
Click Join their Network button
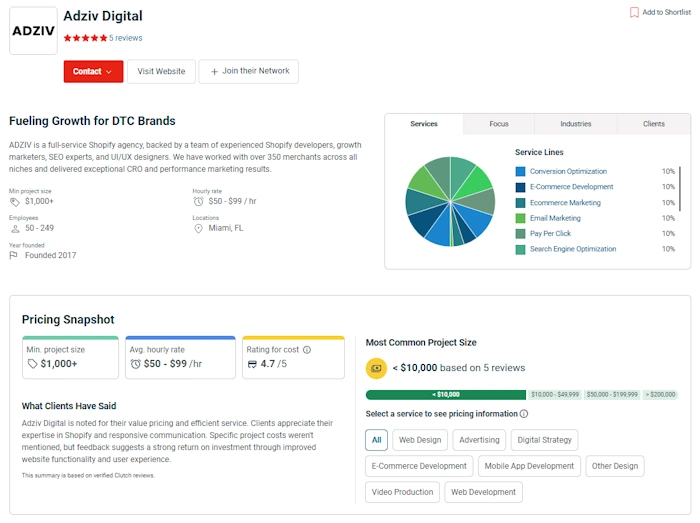click(249, 71)
